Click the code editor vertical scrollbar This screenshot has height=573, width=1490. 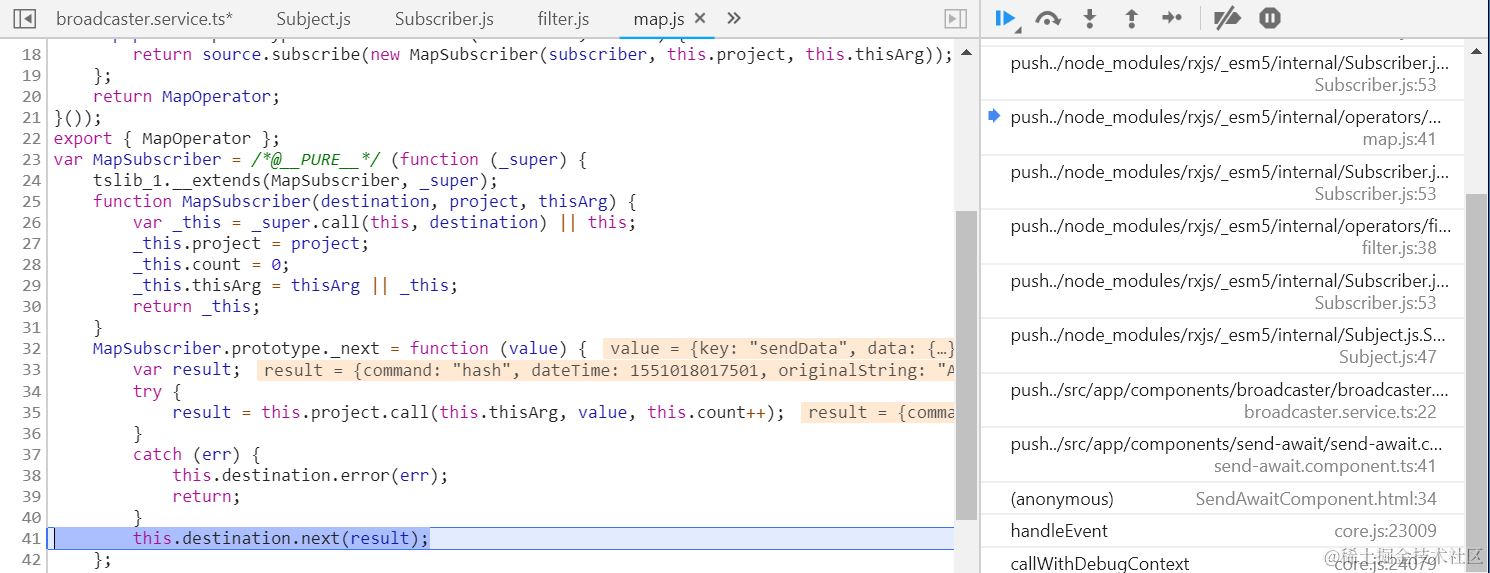tap(965, 365)
